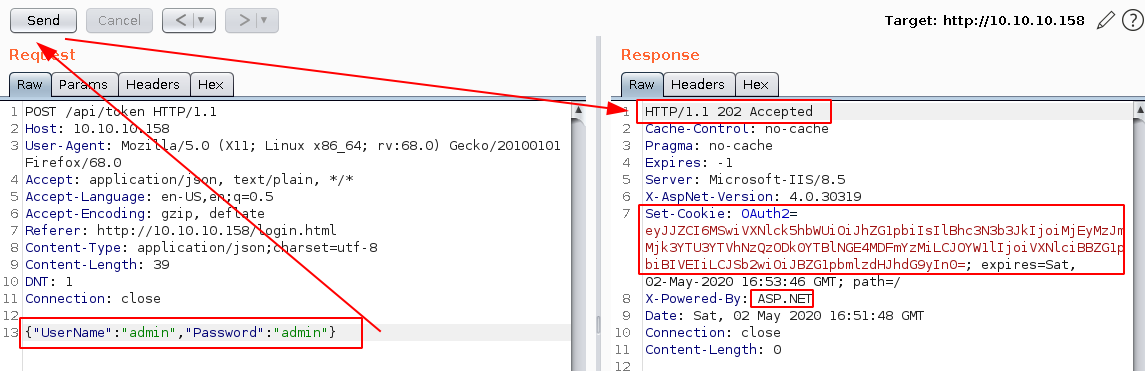The image size is (1145, 371).
Task: Click the Cancel button
Action: click(x=119, y=20)
